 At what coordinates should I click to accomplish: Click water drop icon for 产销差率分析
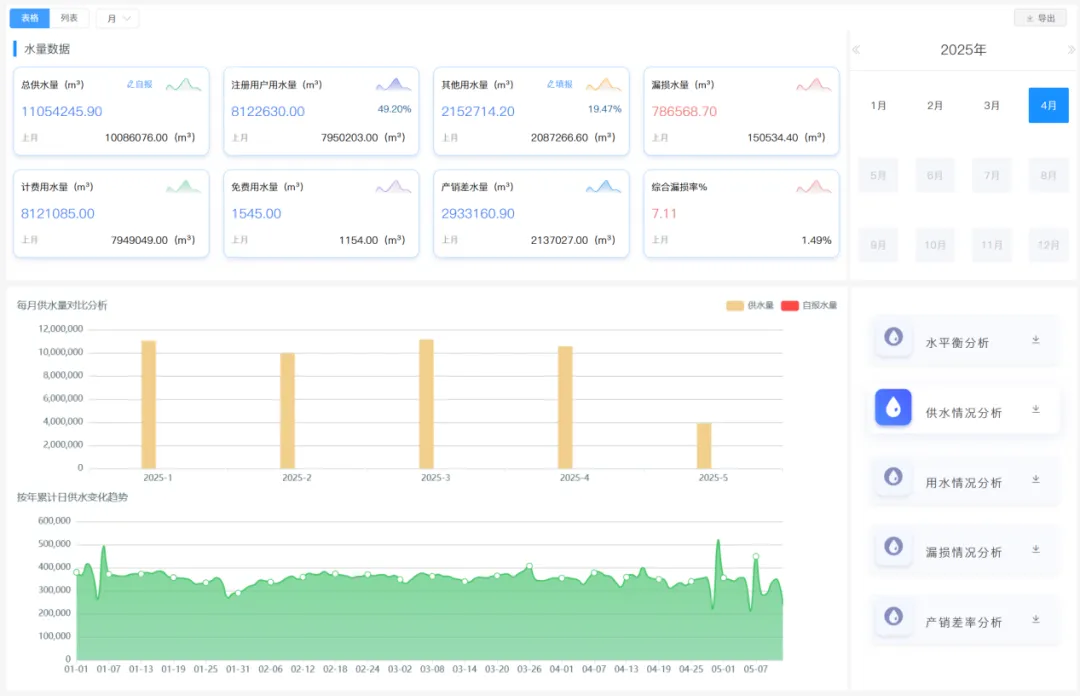pyautogui.click(x=893, y=617)
